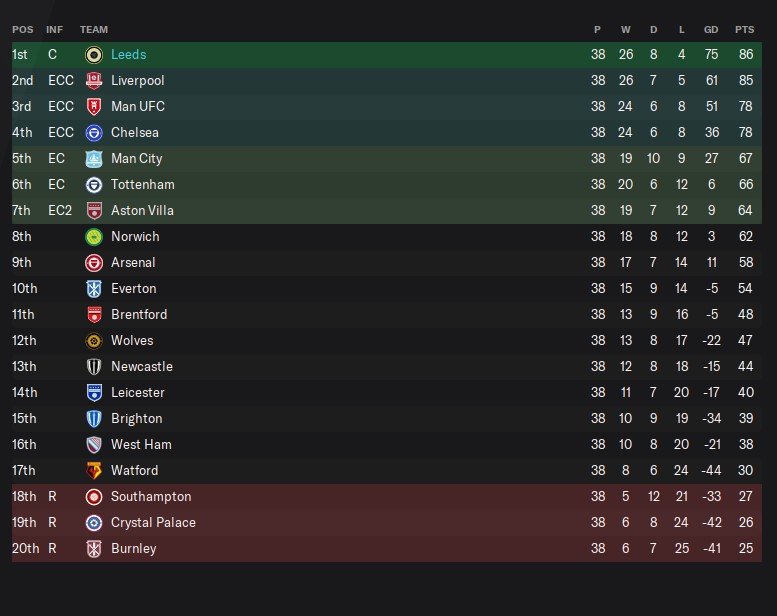Select the Wolves club badge icon
This screenshot has width=777, height=616.
[94, 340]
